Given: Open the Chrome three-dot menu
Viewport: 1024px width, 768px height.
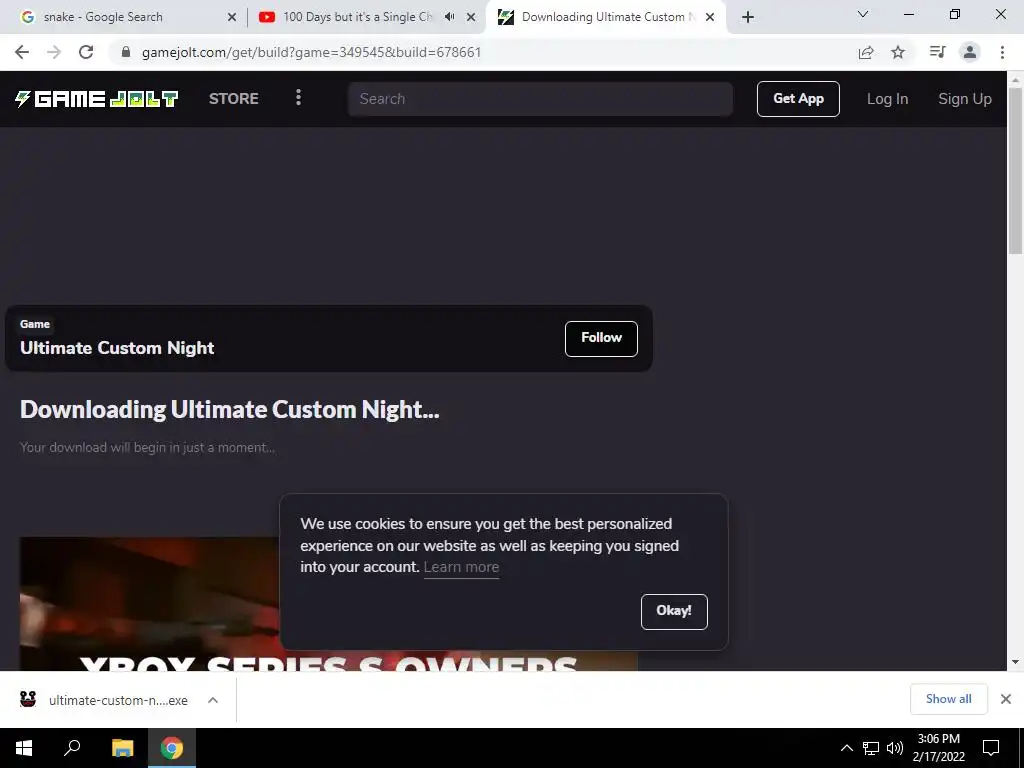Looking at the screenshot, I should (x=1002, y=52).
